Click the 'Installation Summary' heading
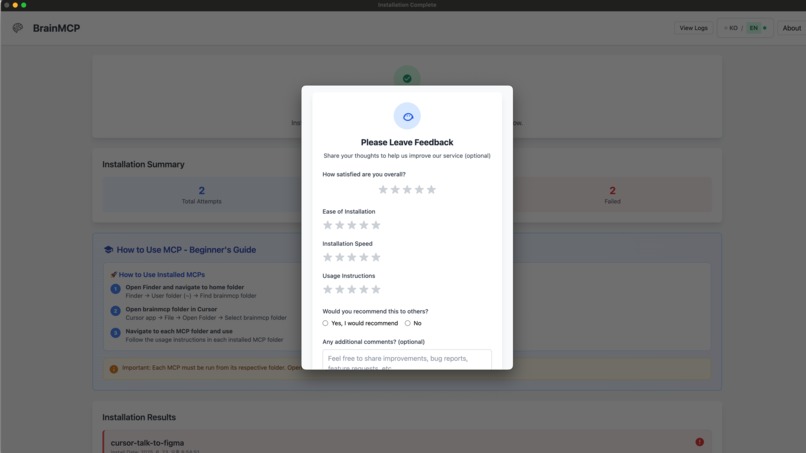Screen dimensions: 806x453 tap(143, 165)
